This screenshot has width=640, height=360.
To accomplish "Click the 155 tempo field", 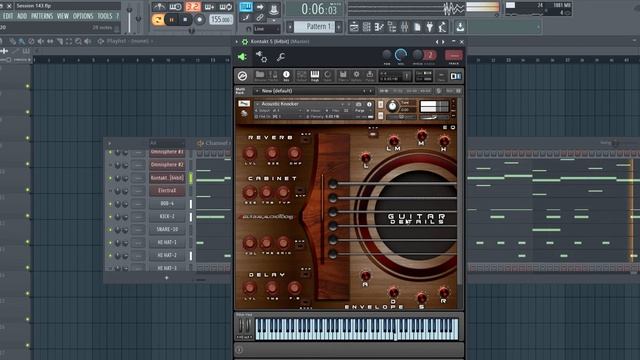I will 221,20.
